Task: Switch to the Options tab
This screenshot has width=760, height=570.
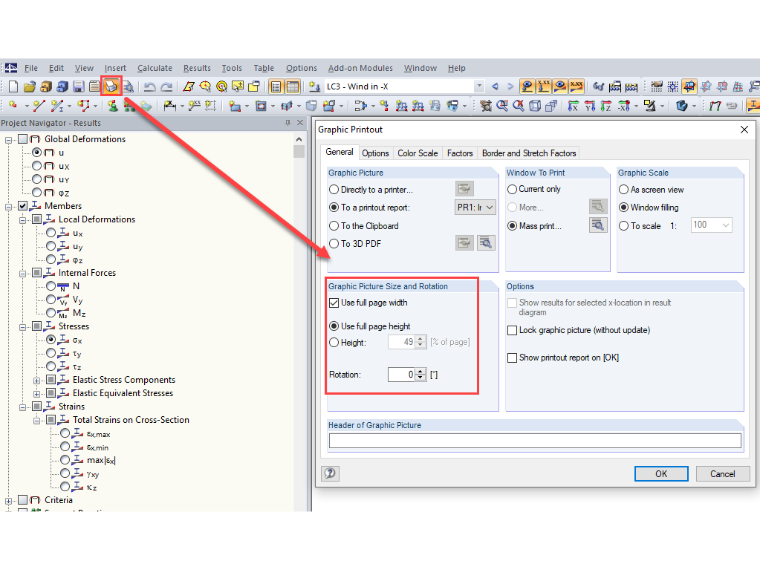Action: coord(375,153)
